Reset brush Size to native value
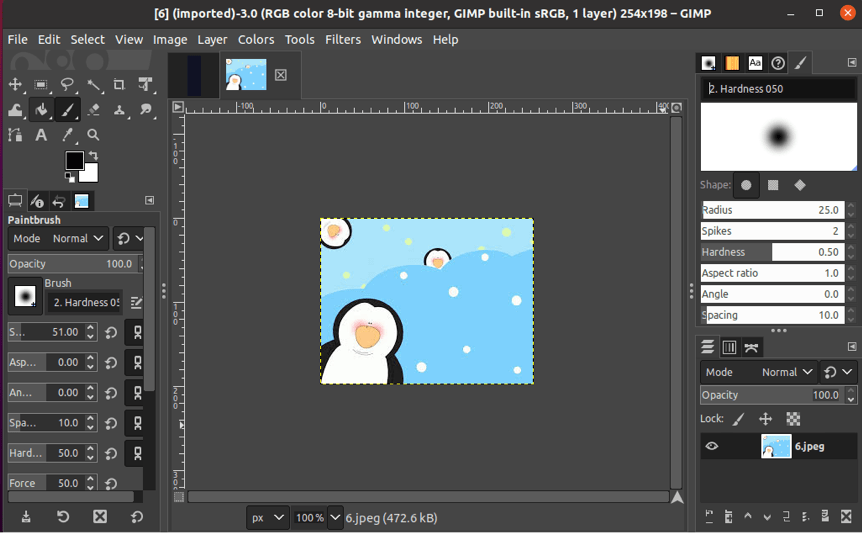 click(111, 332)
